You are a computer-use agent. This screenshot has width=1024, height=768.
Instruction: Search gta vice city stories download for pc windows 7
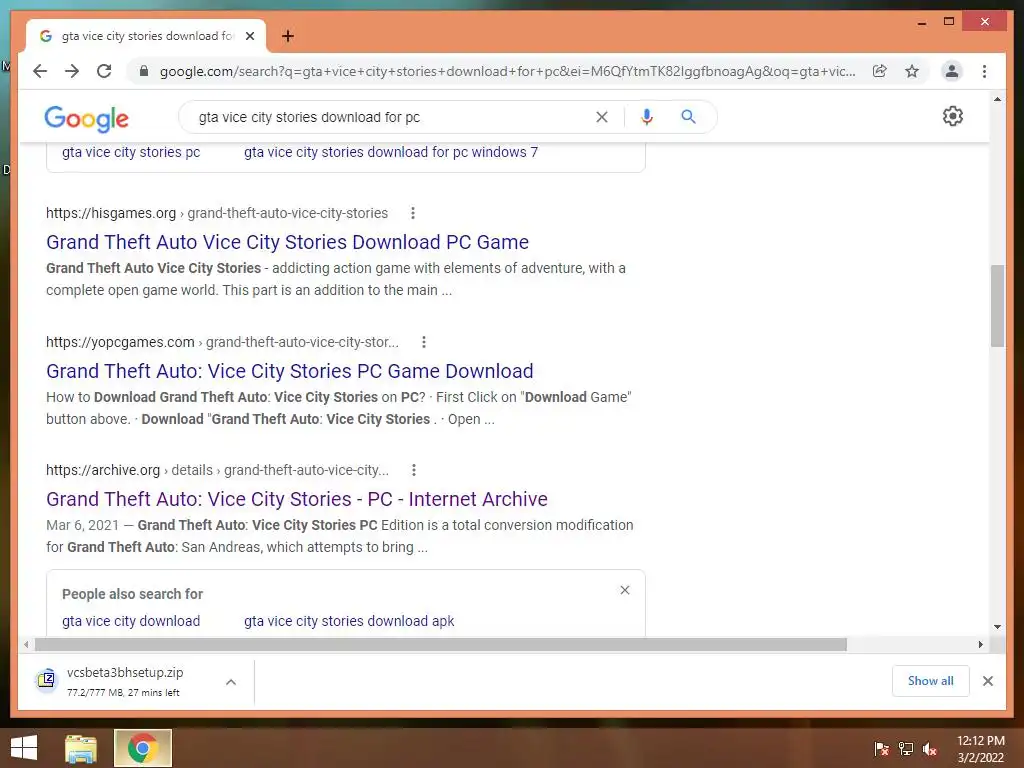391,152
